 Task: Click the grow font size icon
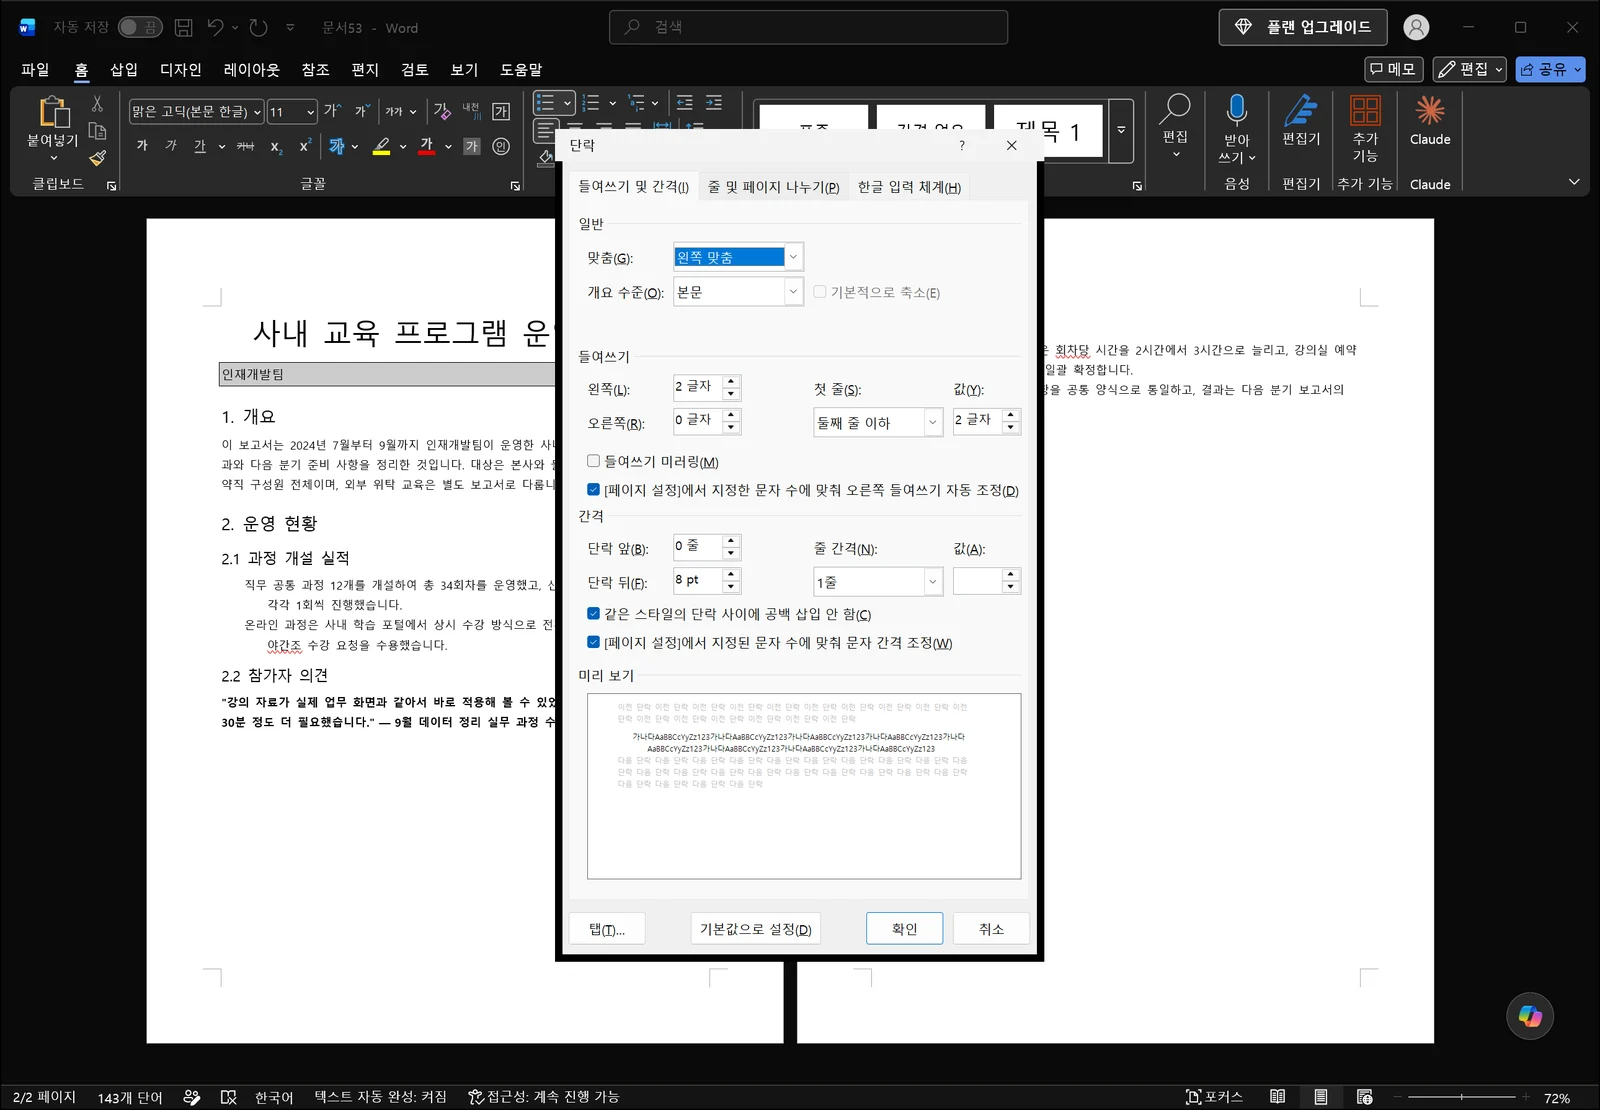(x=332, y=111)
